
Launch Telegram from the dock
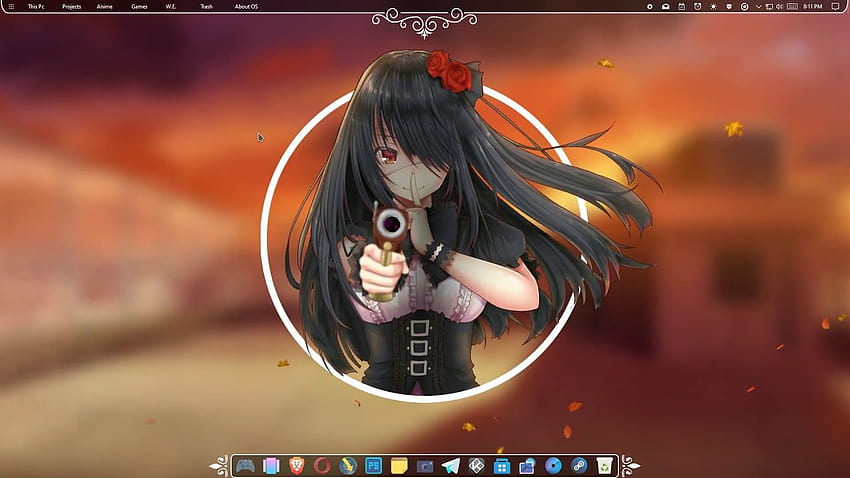click(x=450, y=466)
